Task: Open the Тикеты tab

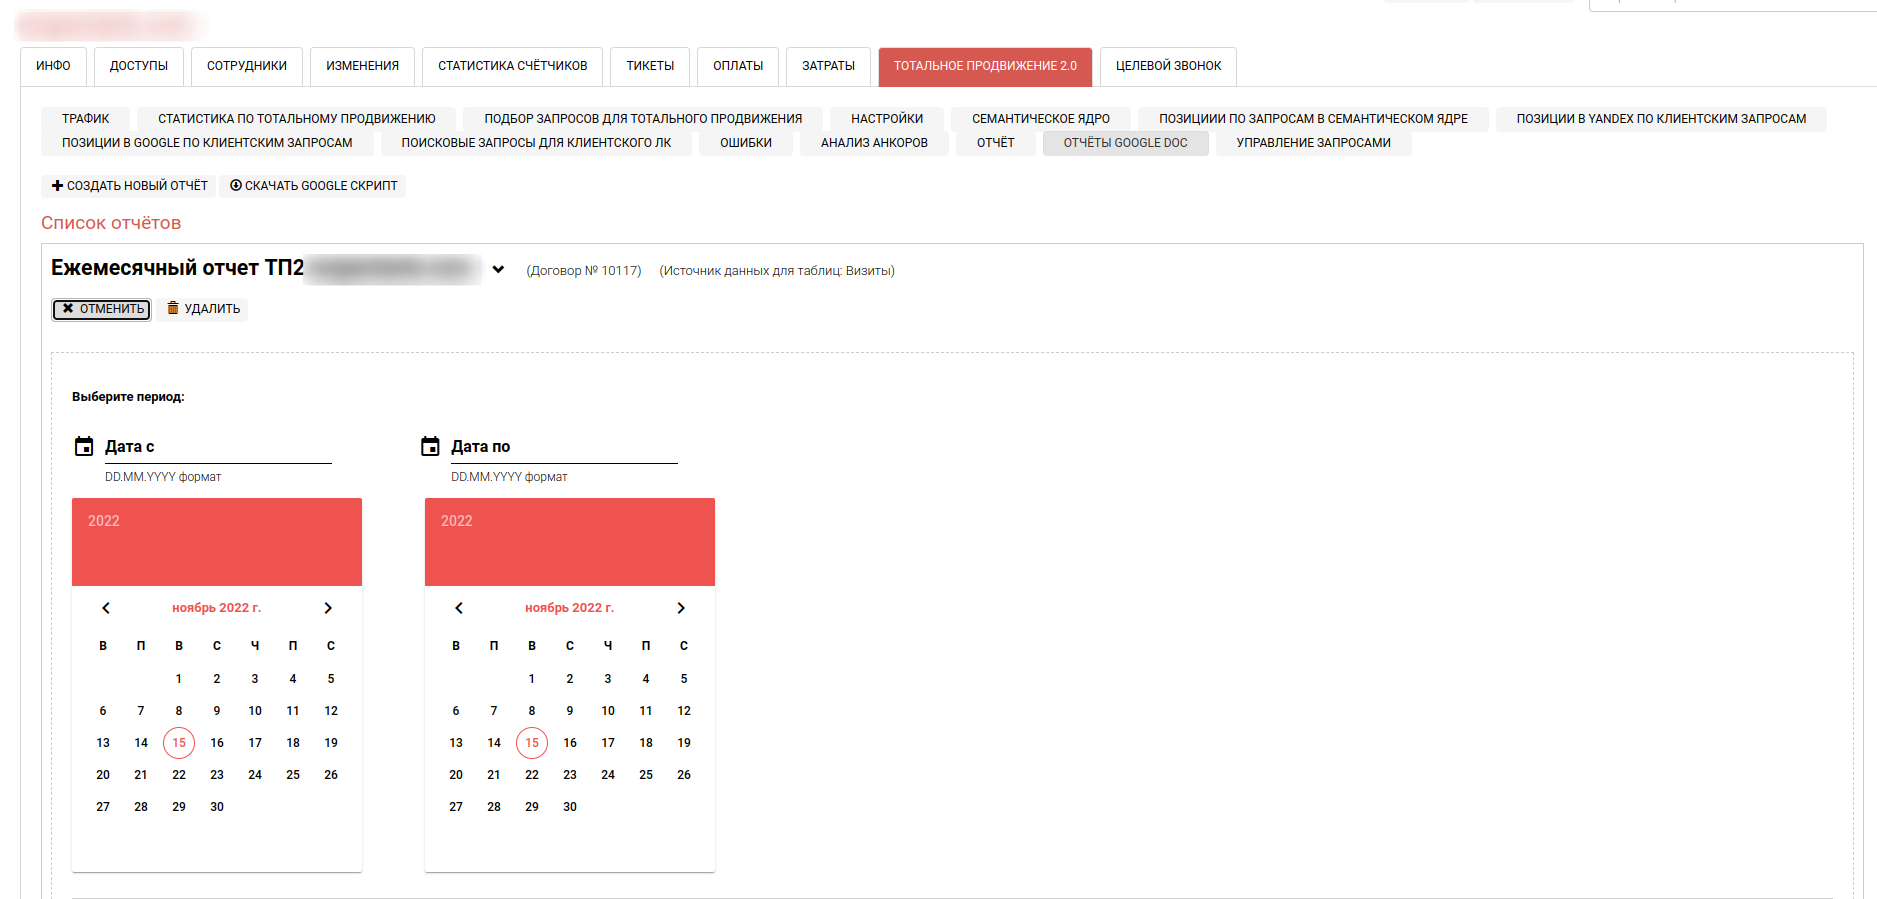Action: tap(650, 66)
